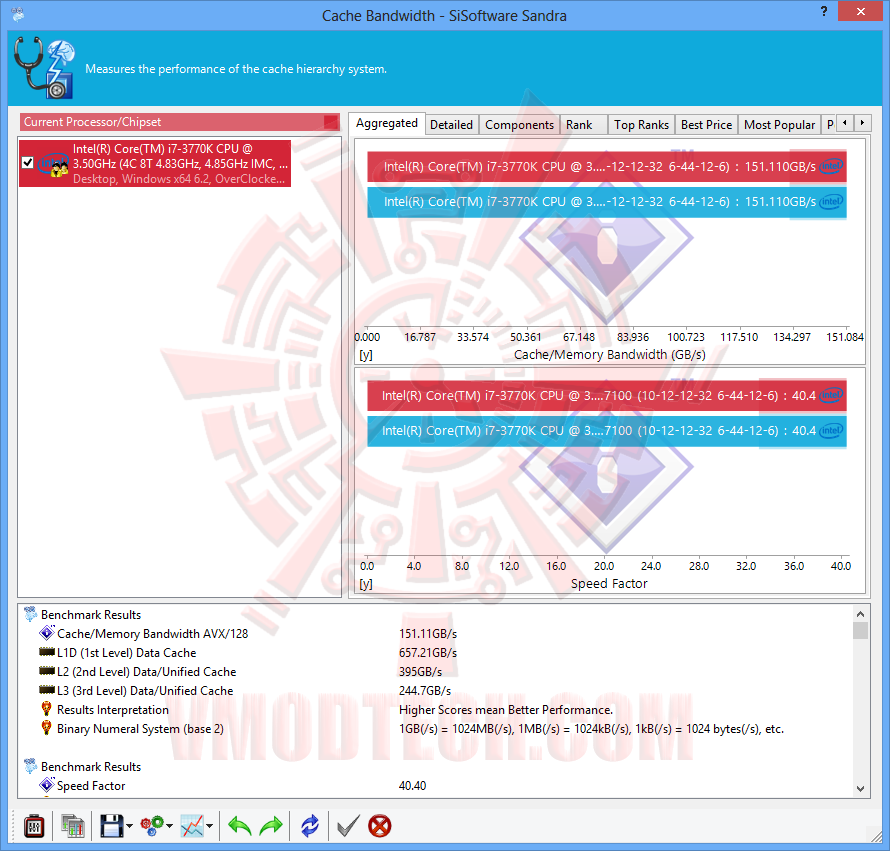This screenshot has height=851, width=890.
Task: Click the red 151.110GB/s bandwidth bar
Action: point(607,167)
